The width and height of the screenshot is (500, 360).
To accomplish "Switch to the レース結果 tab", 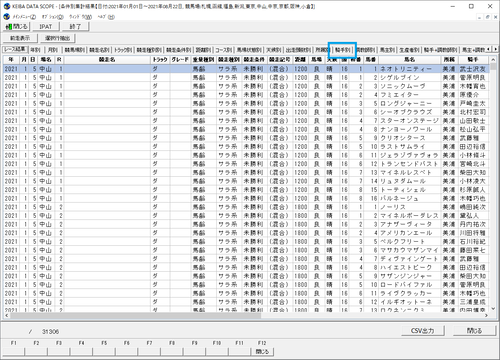I will pyautogui.click(x=15, y=49).
